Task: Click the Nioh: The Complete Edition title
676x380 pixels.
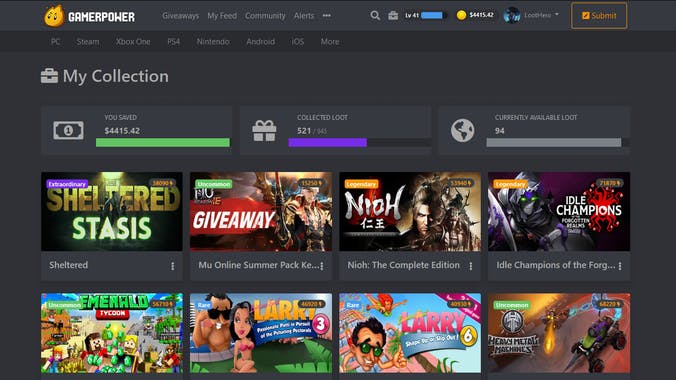Action: point(404,265)
